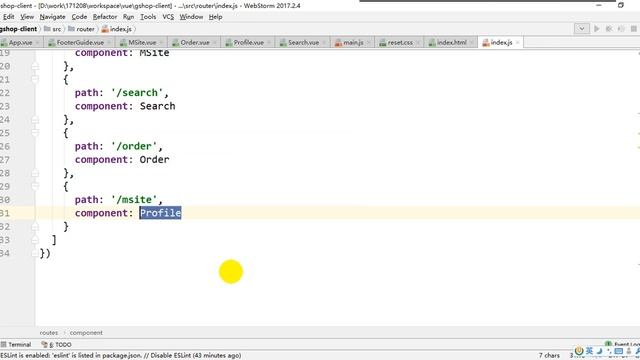Open the Refactor menu
Screen dimensions: 640x360
click(105, 17)
